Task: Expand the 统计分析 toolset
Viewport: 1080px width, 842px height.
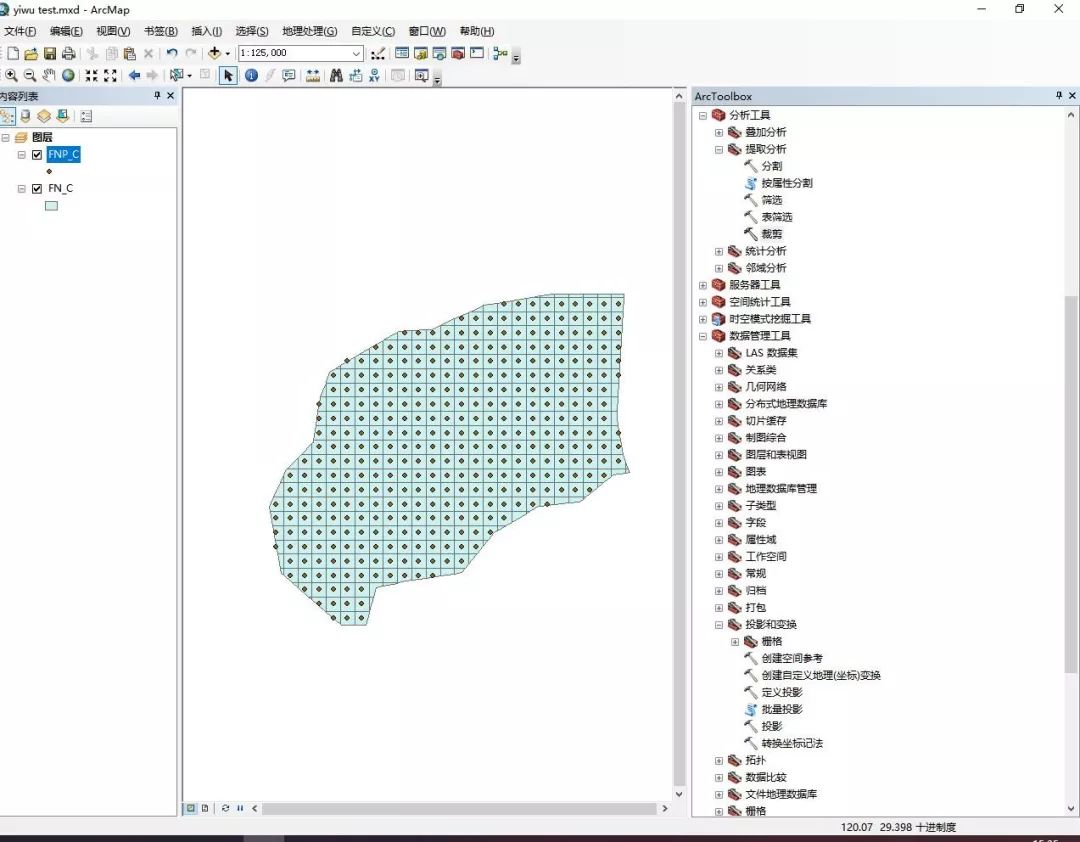Action: pyautogui.click(x=718, y=251)
